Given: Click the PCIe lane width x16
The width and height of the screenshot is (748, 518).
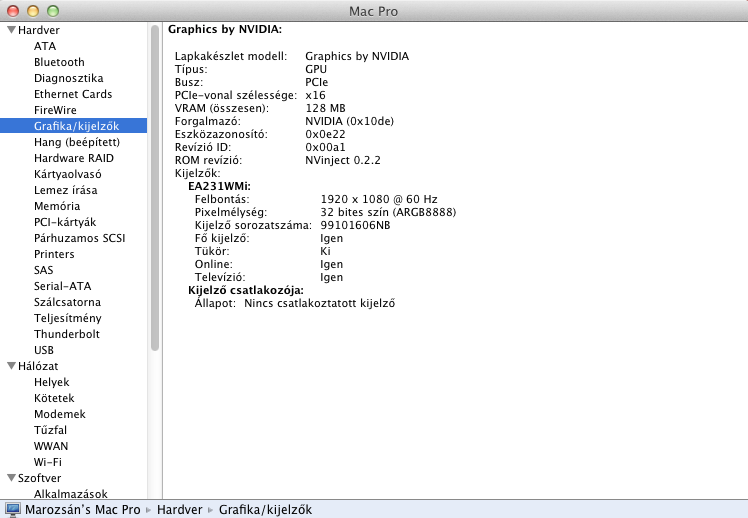Looking at the screenshot, I should tap(315, 95).
